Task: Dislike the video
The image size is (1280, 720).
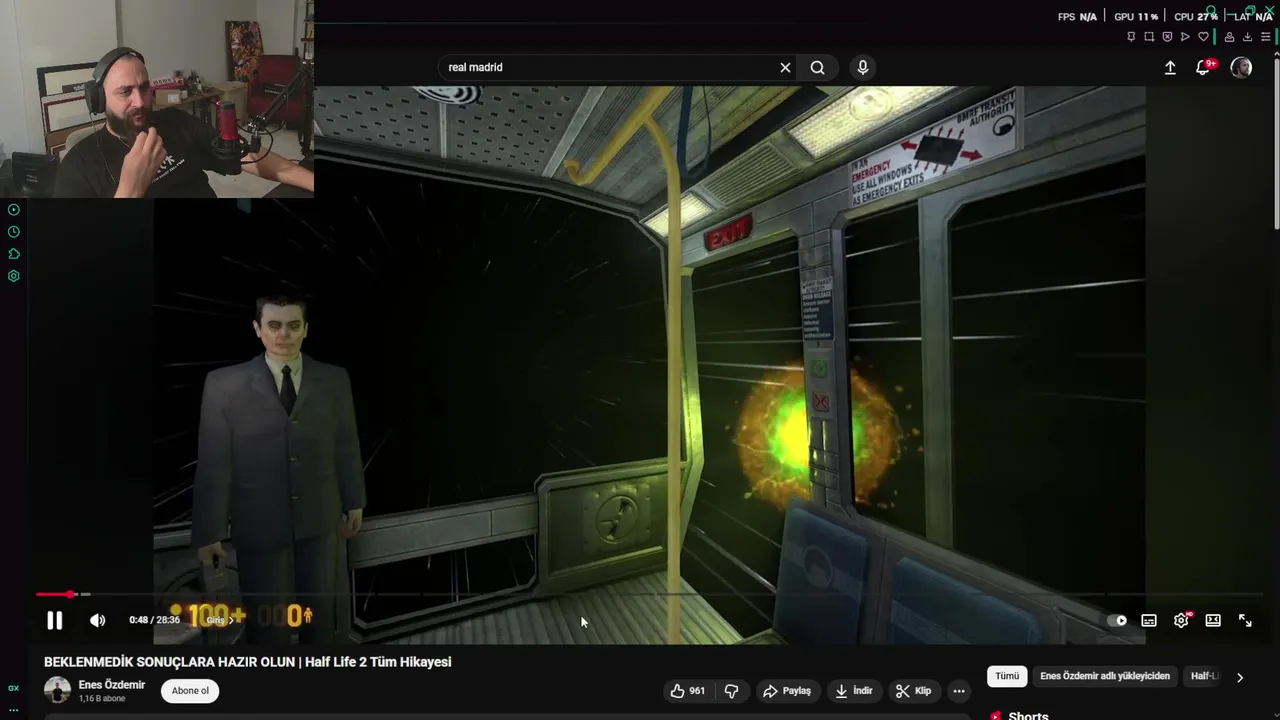Action: point(731,691)
